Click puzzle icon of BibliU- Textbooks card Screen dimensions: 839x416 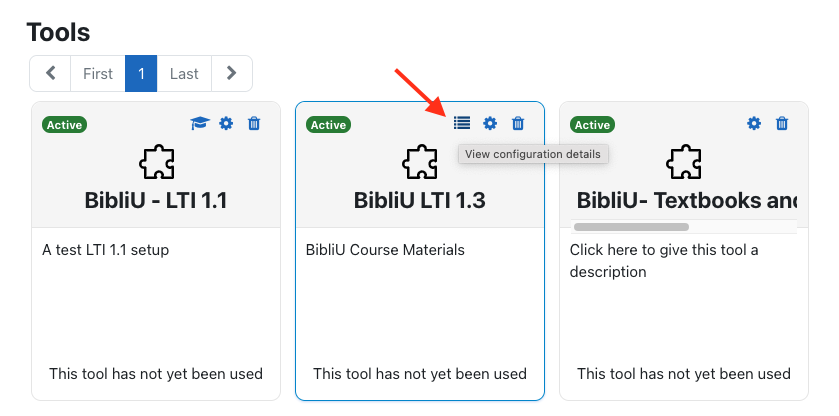pyautogui.click(x=684, y=162)
